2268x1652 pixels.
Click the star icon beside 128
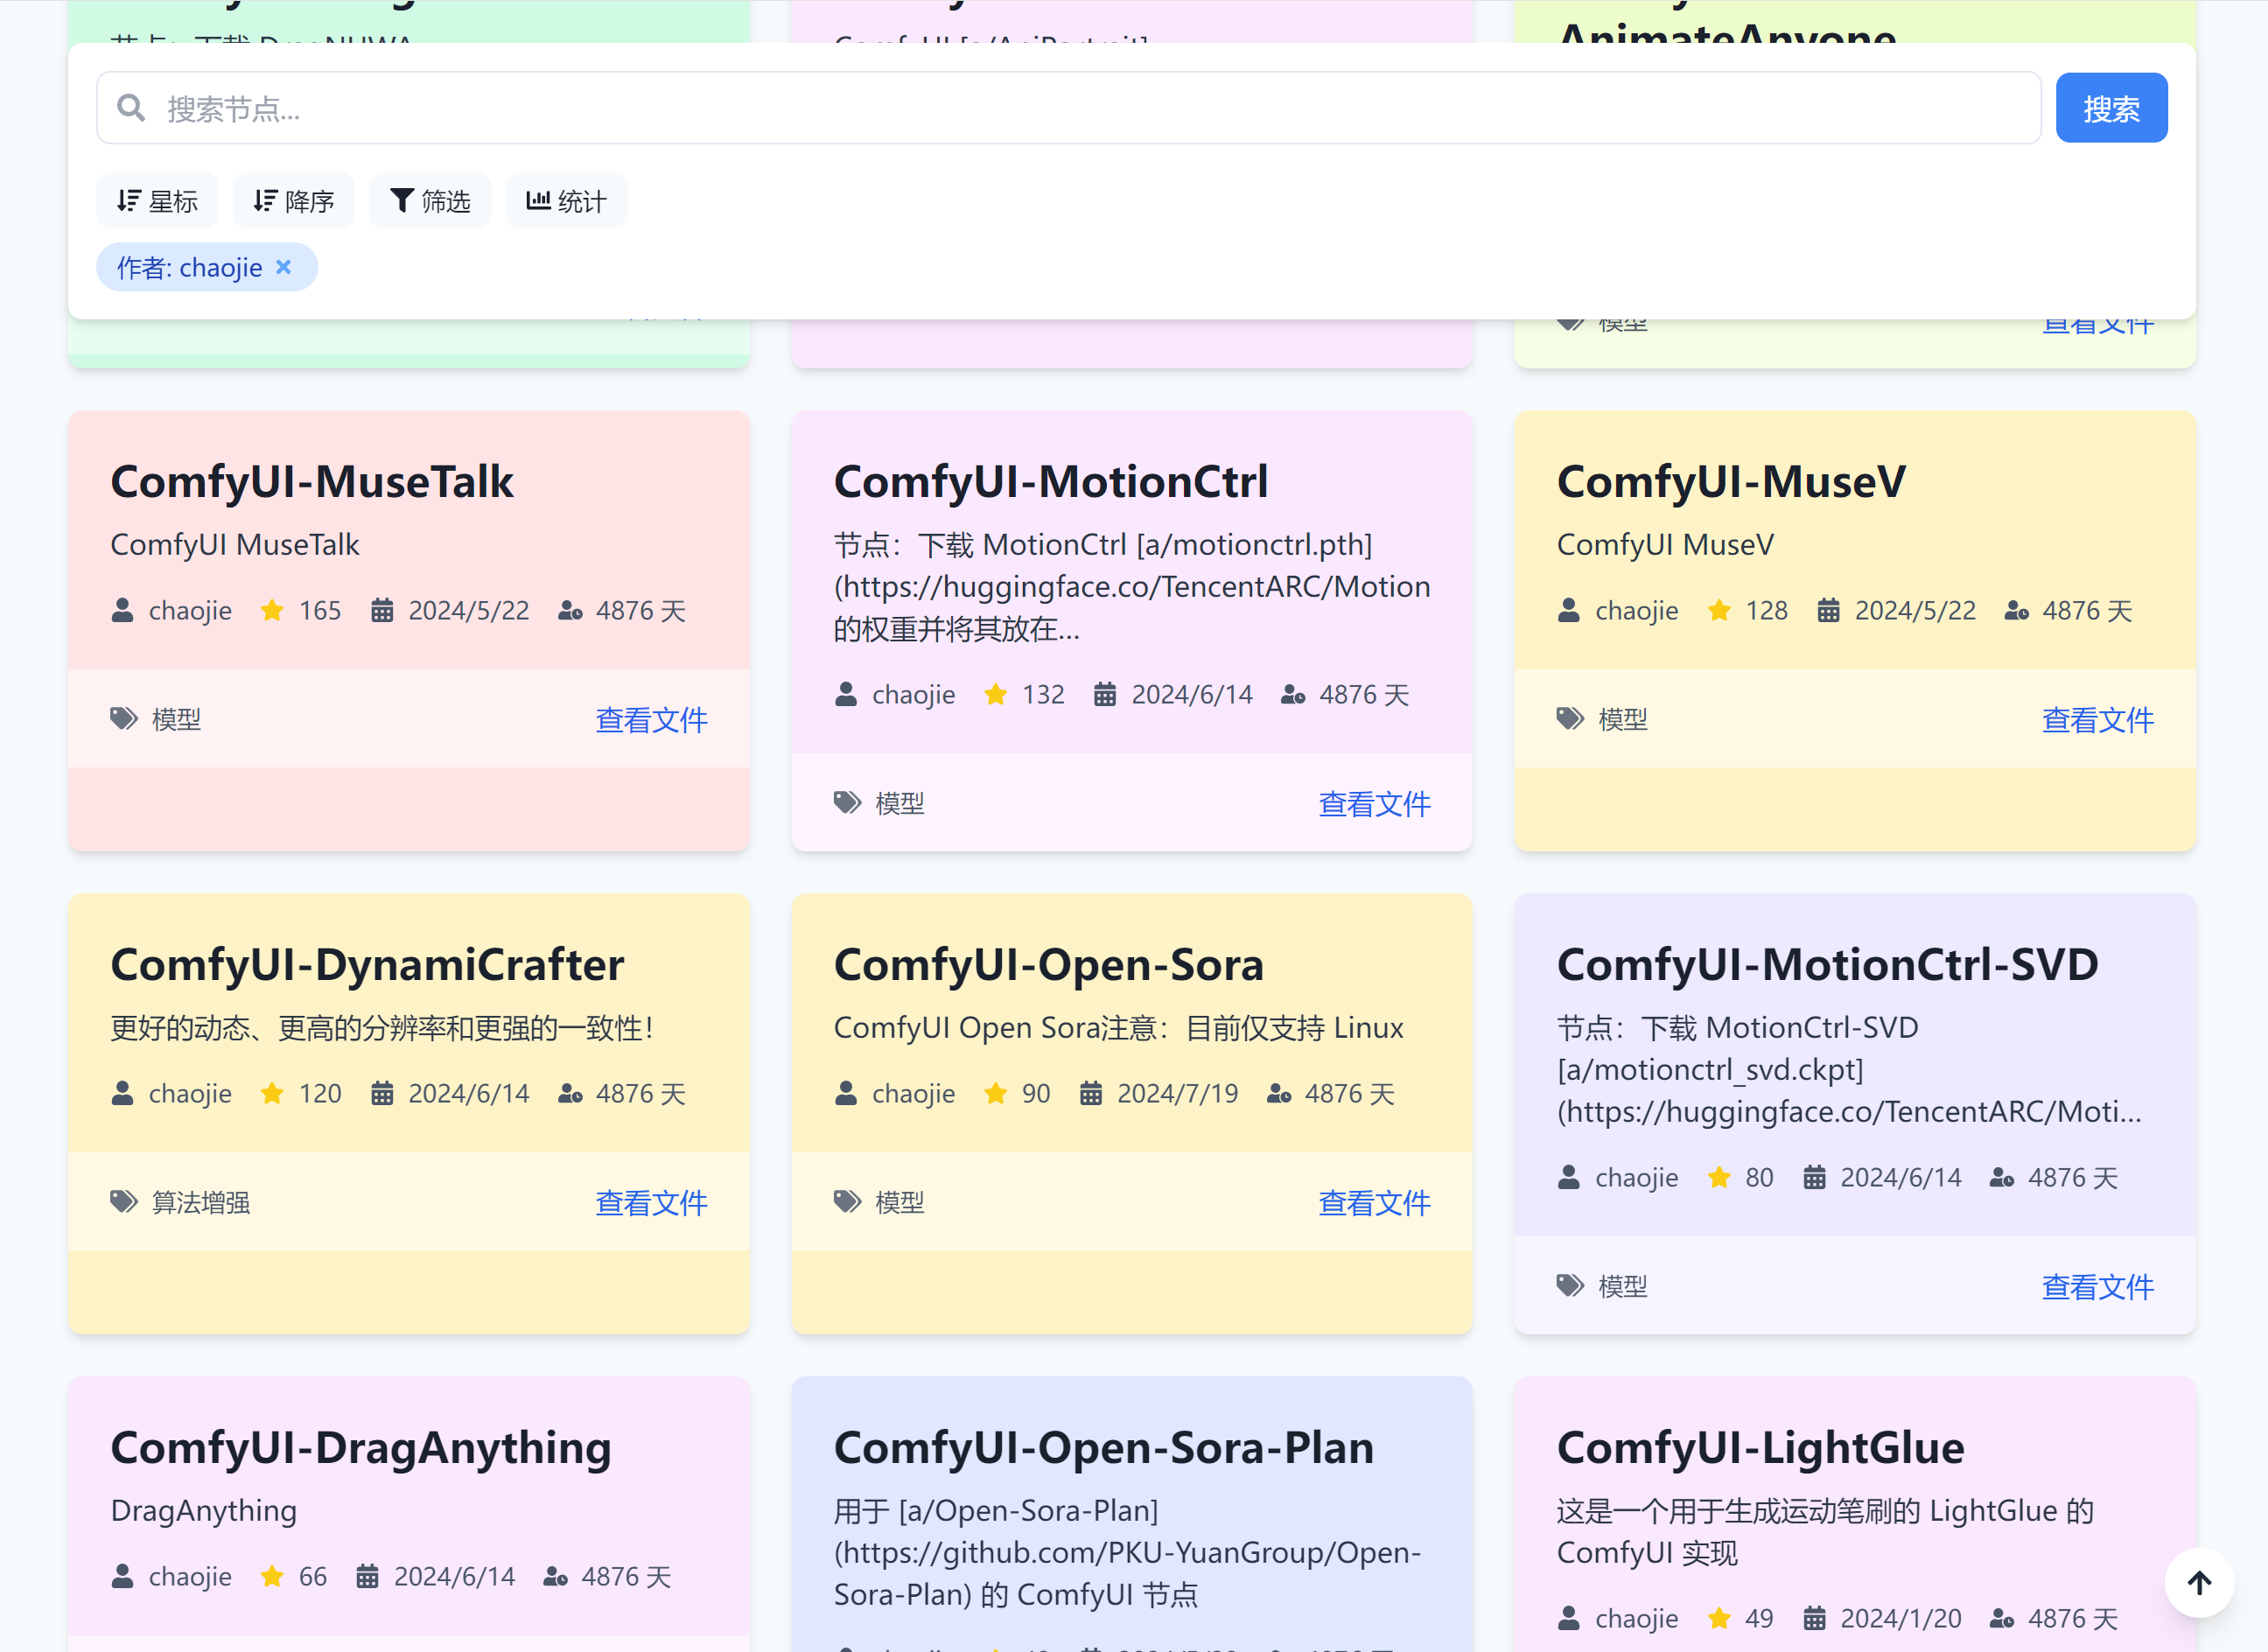pos(1719,610)
